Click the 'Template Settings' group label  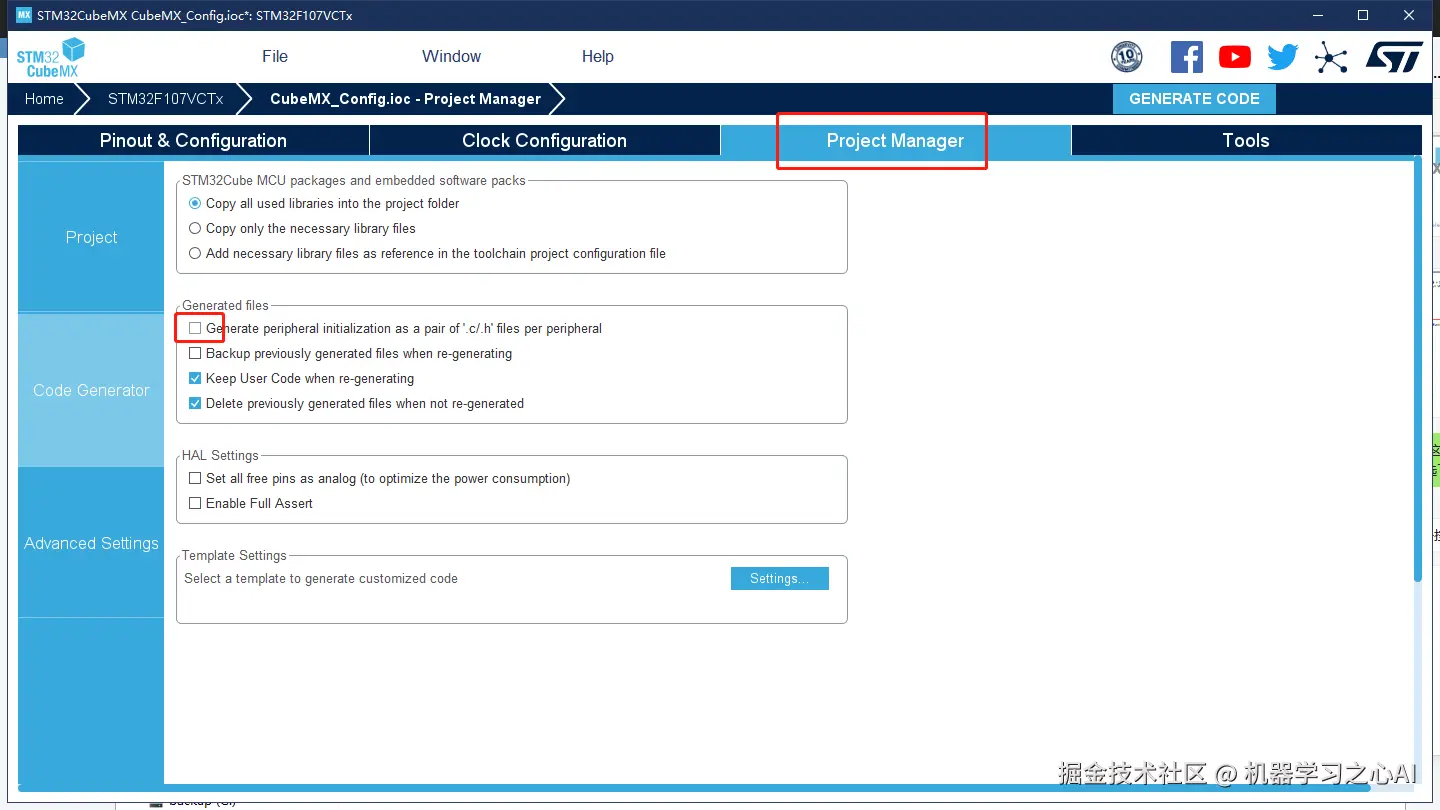pos(234,555)
